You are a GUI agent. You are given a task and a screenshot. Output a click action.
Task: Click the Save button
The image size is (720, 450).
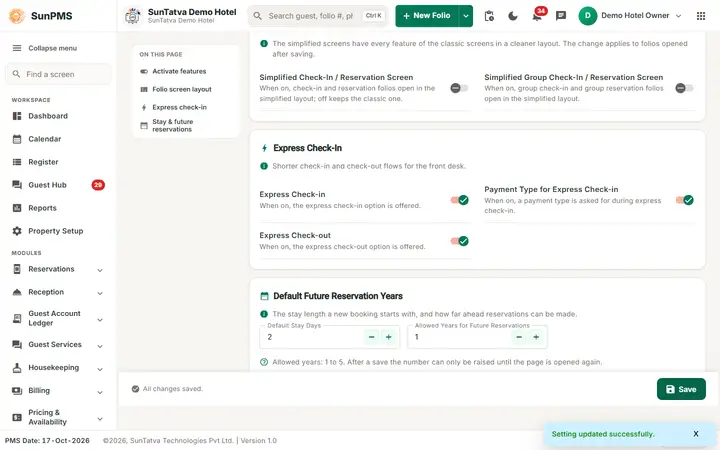pyautogui.click(x=681, y=389)
